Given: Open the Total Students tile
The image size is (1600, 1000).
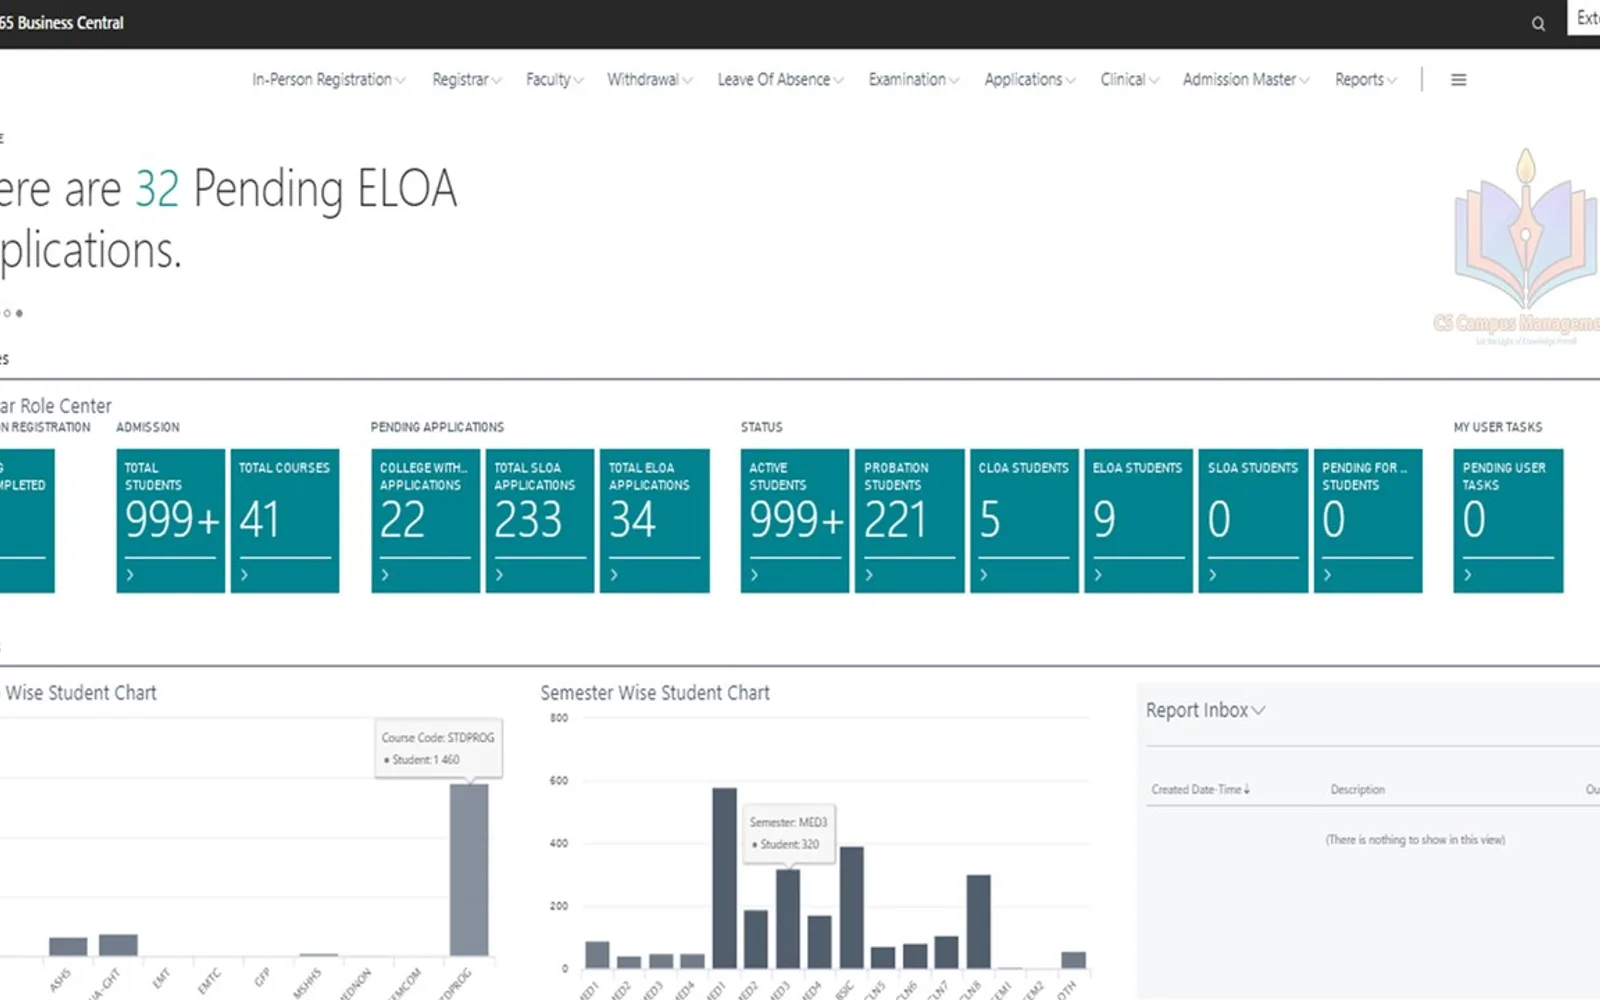Looking at the screenshot, I should pyautogui.click(x=171, y=520).
